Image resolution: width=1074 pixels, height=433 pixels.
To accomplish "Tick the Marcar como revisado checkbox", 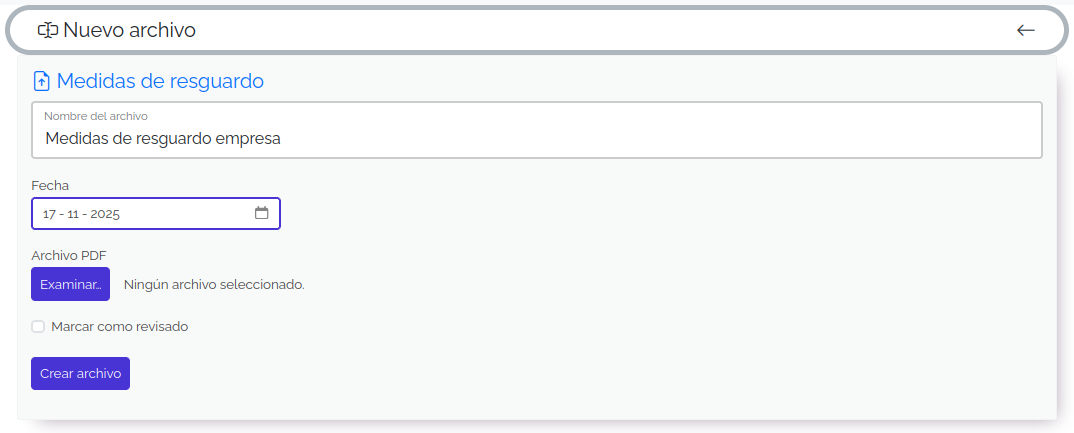I will [x=38, y=326].
